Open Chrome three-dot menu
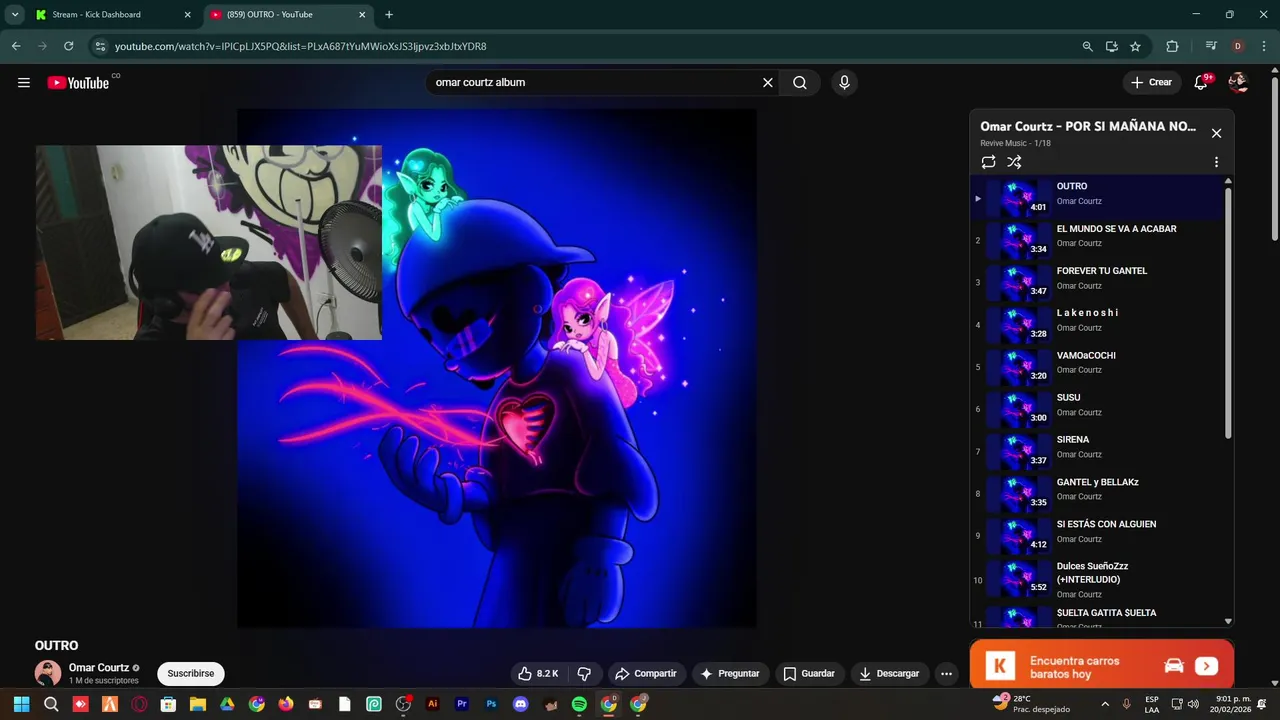The width and height of the screenshot is (1280, 720). tap(1264, 46)
